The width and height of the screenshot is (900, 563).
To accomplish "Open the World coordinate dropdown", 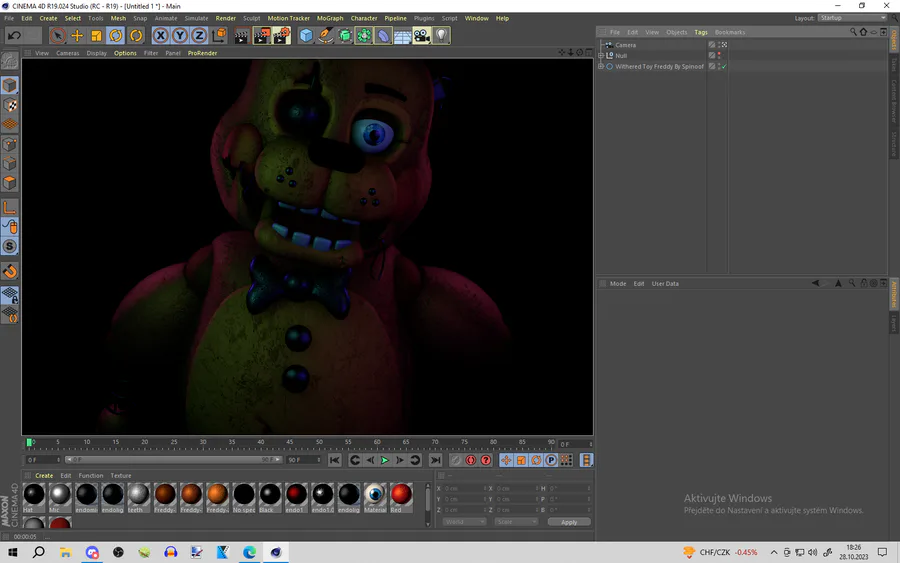I will click(464, 522).
